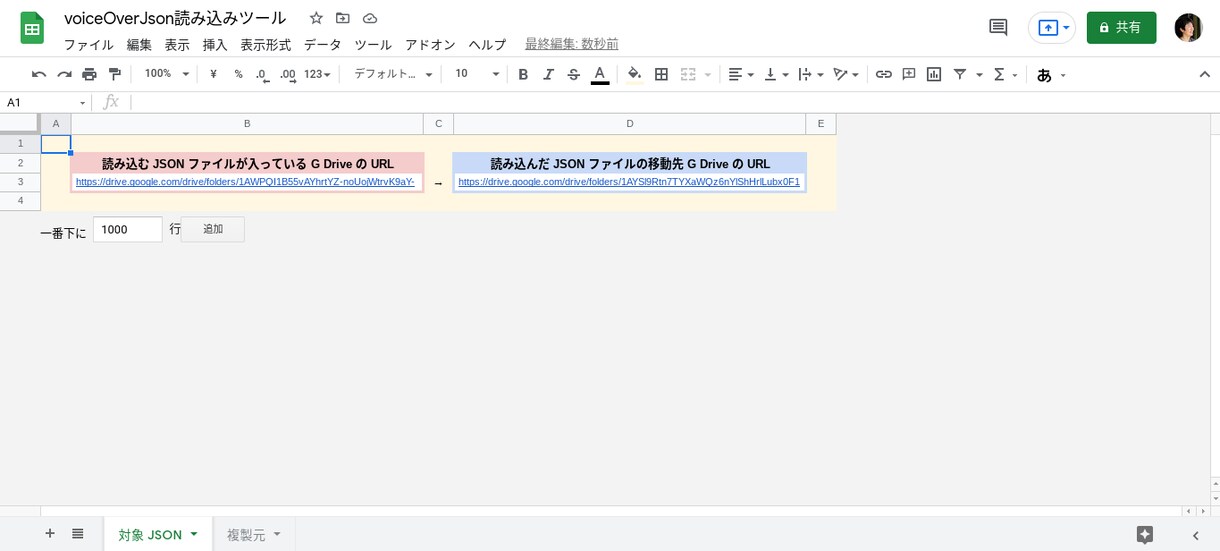1220x551 pixels.
Task: Open the 表示 menu
Action: [x=177, y=45]
